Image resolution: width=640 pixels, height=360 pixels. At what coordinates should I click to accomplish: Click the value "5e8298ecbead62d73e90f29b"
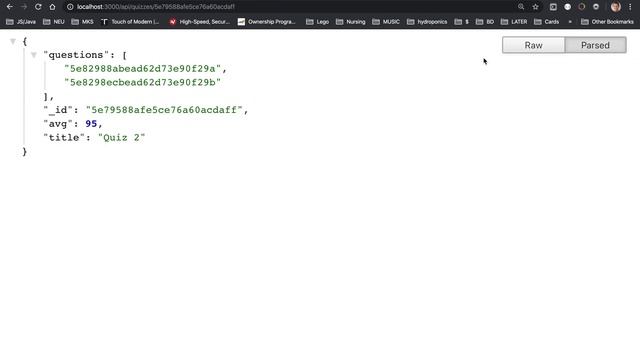pos(142,82)
